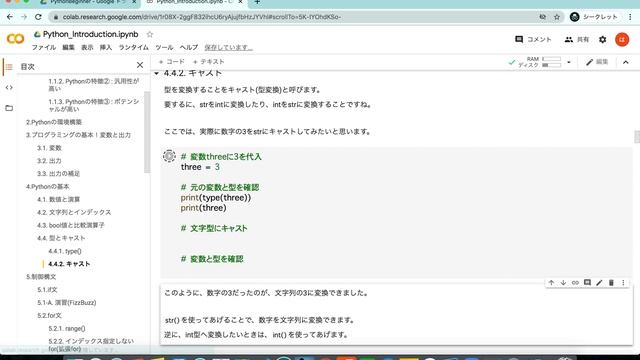Open a new browser tab
The width and height of the screenshot is (640, 360).
(257, 2)
